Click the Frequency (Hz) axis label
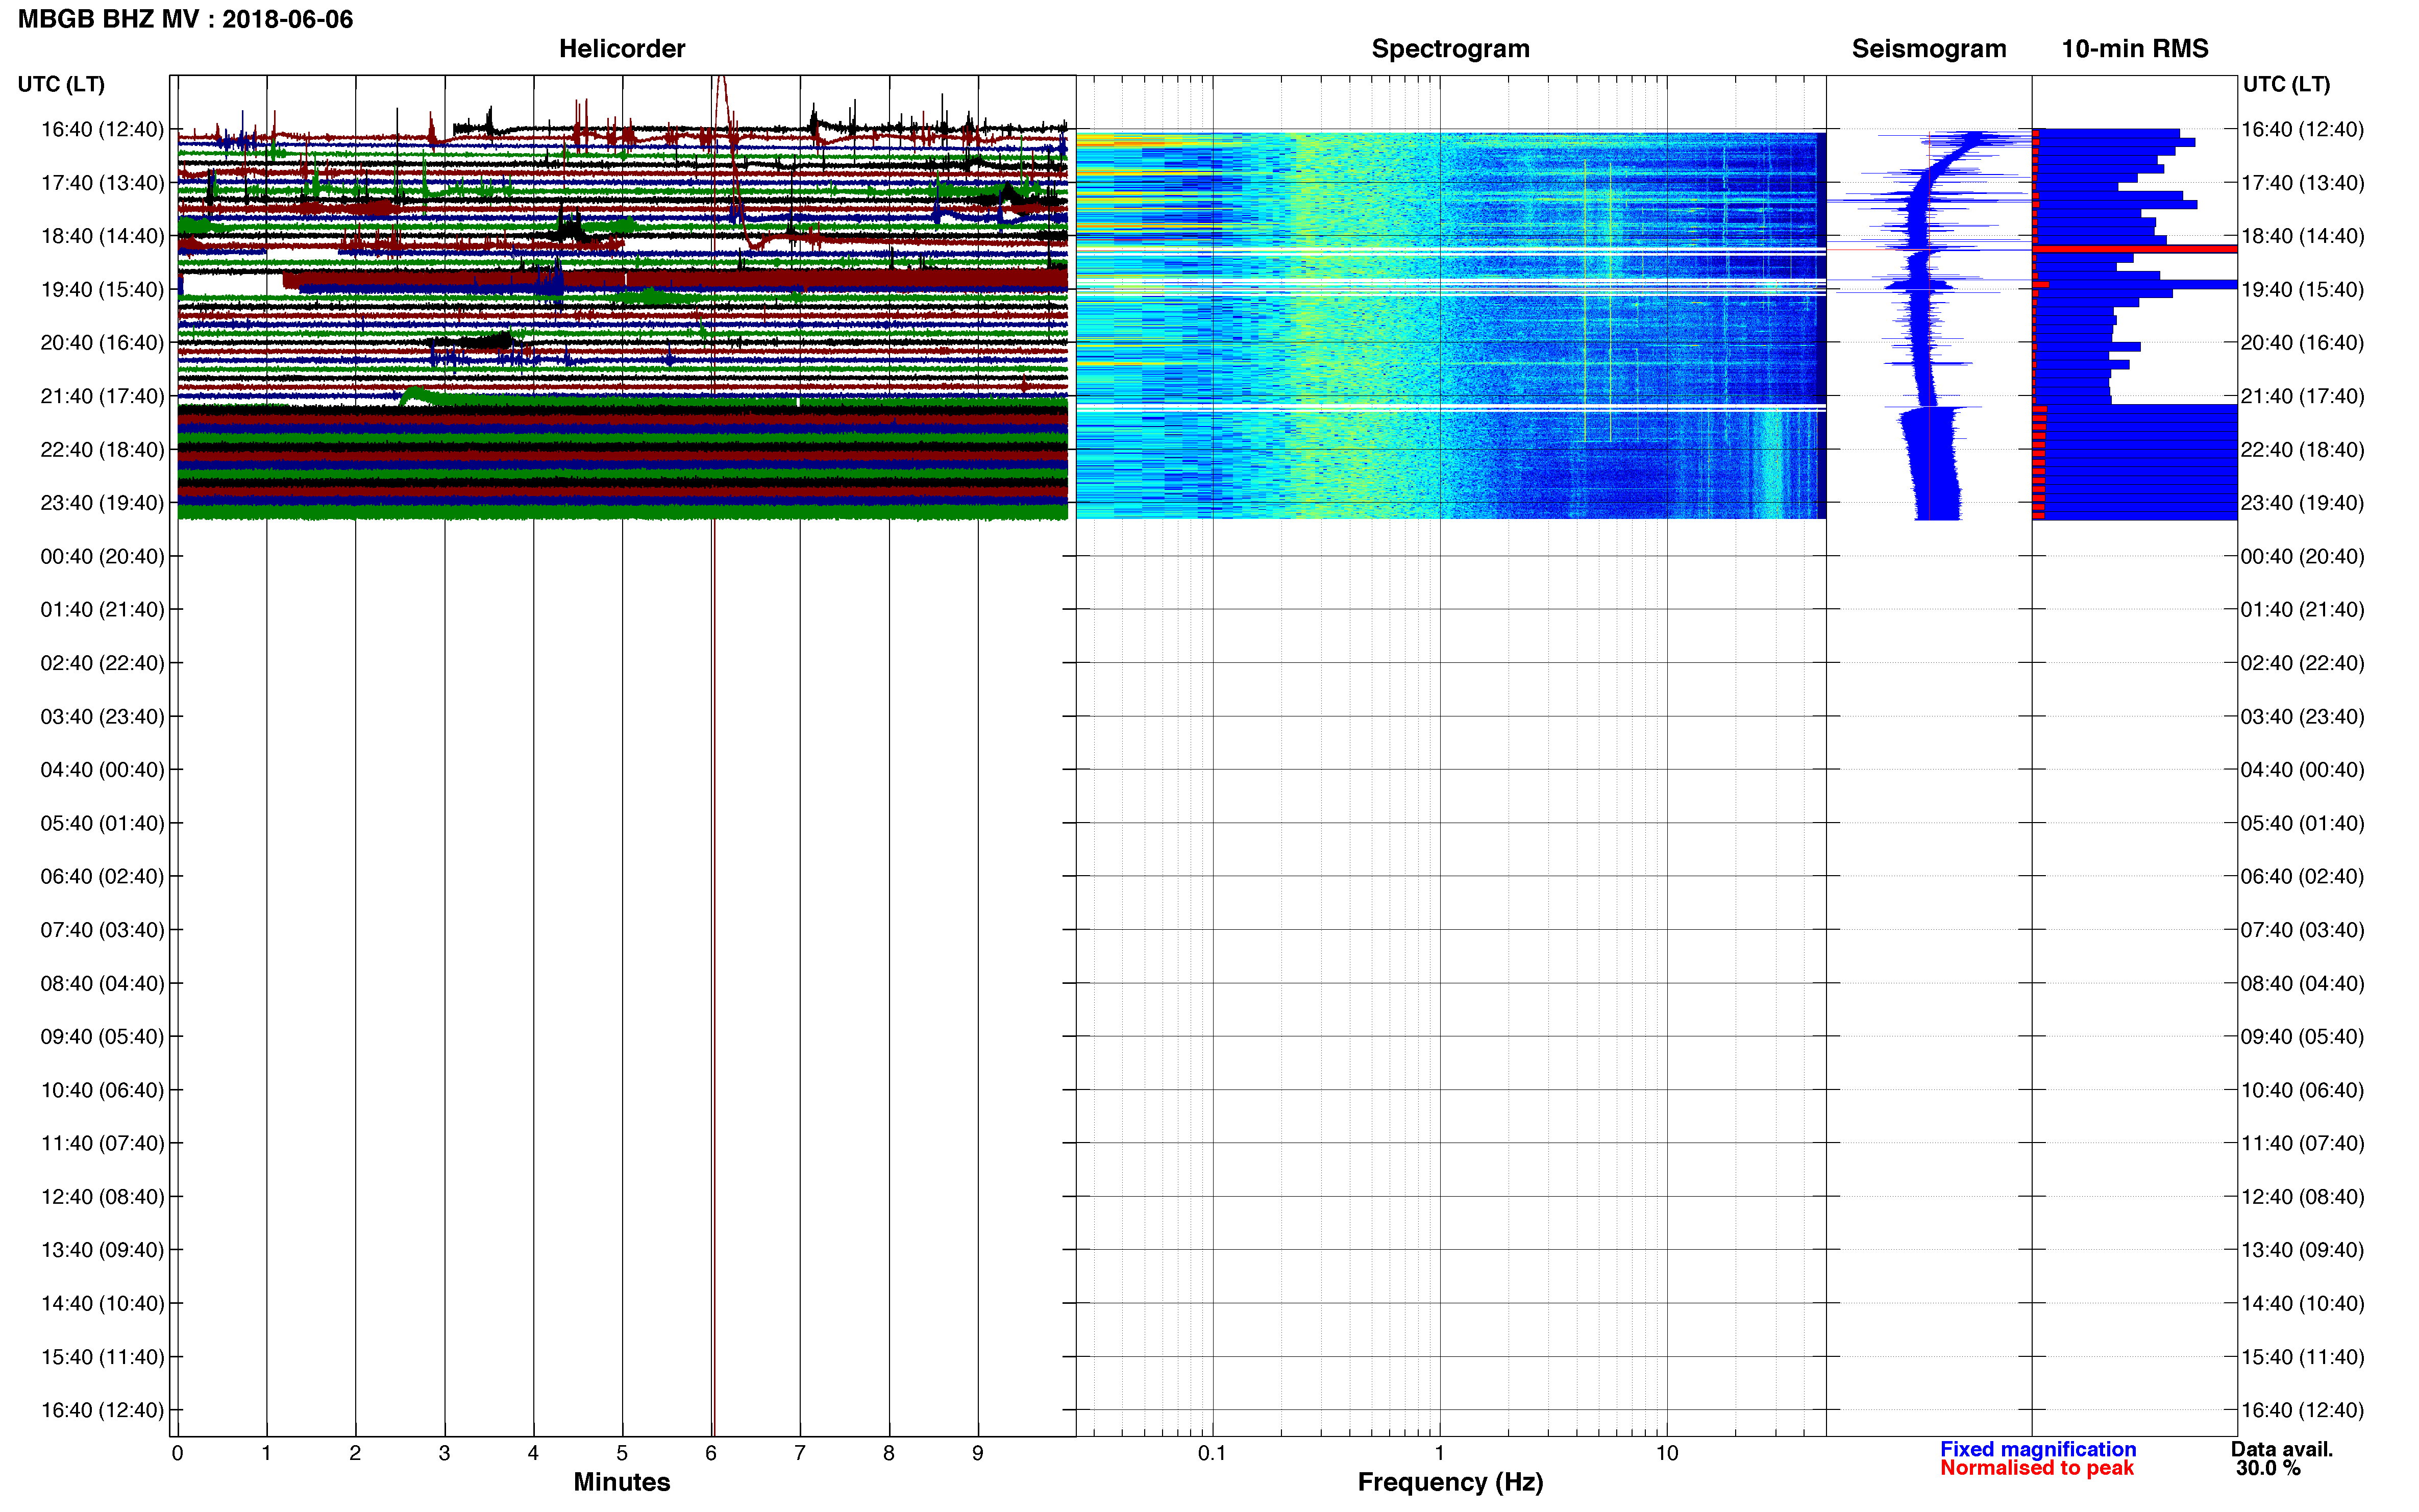The width and height of the screenshot is (2419, 1512). pyautogui.click(x=1450, y=1482)
